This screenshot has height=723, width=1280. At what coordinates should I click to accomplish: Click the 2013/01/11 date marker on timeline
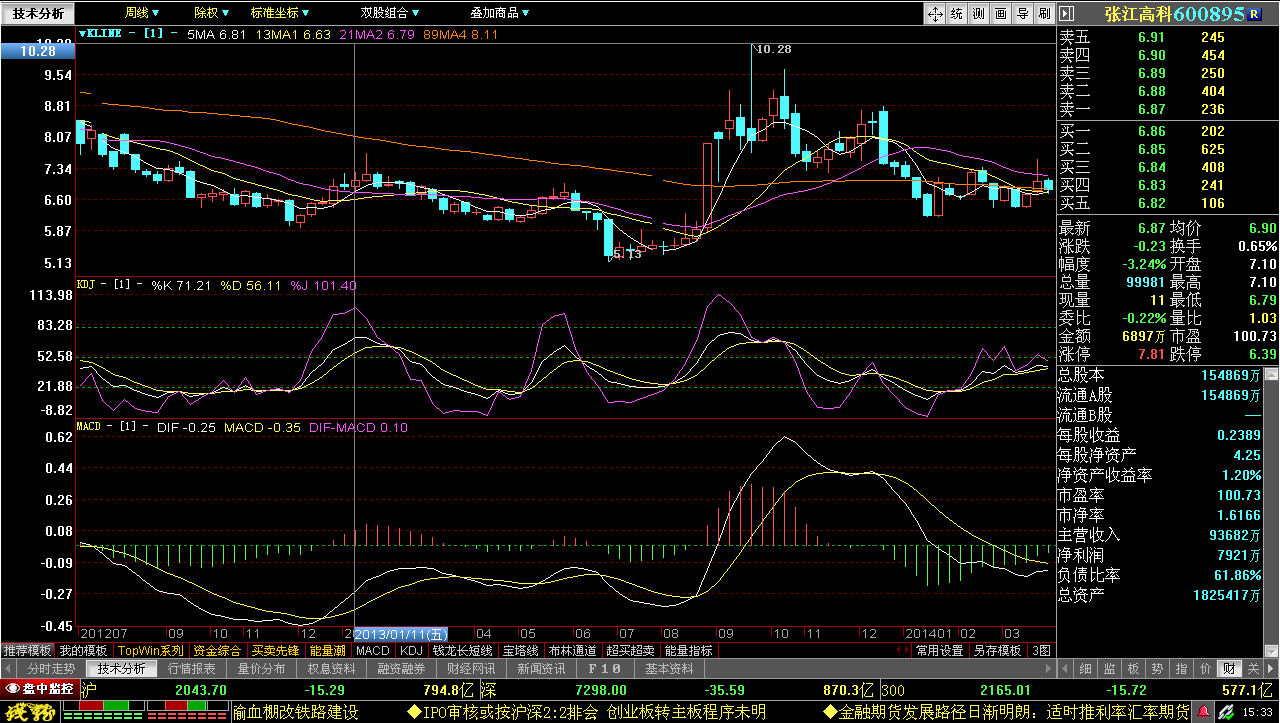tap(402, 634)
